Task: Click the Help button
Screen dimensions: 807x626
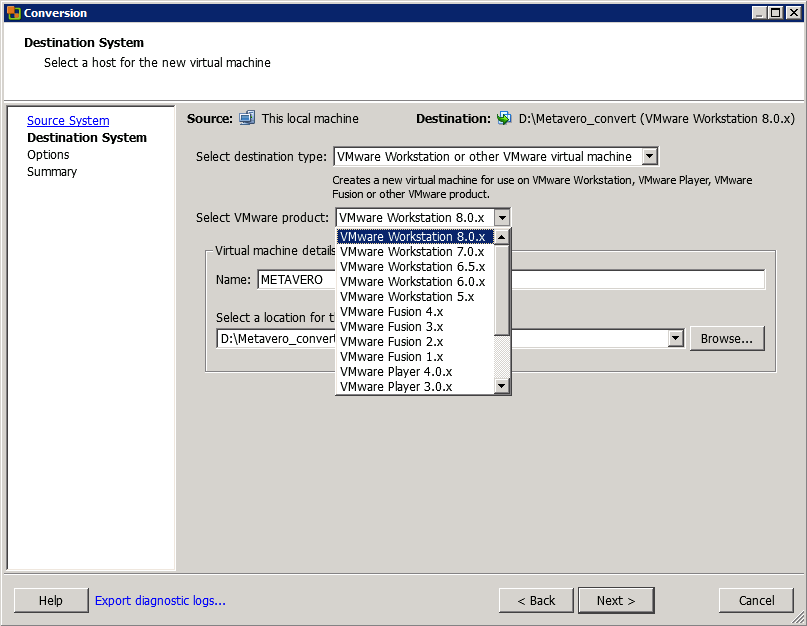Action: (x=51, y=601)
